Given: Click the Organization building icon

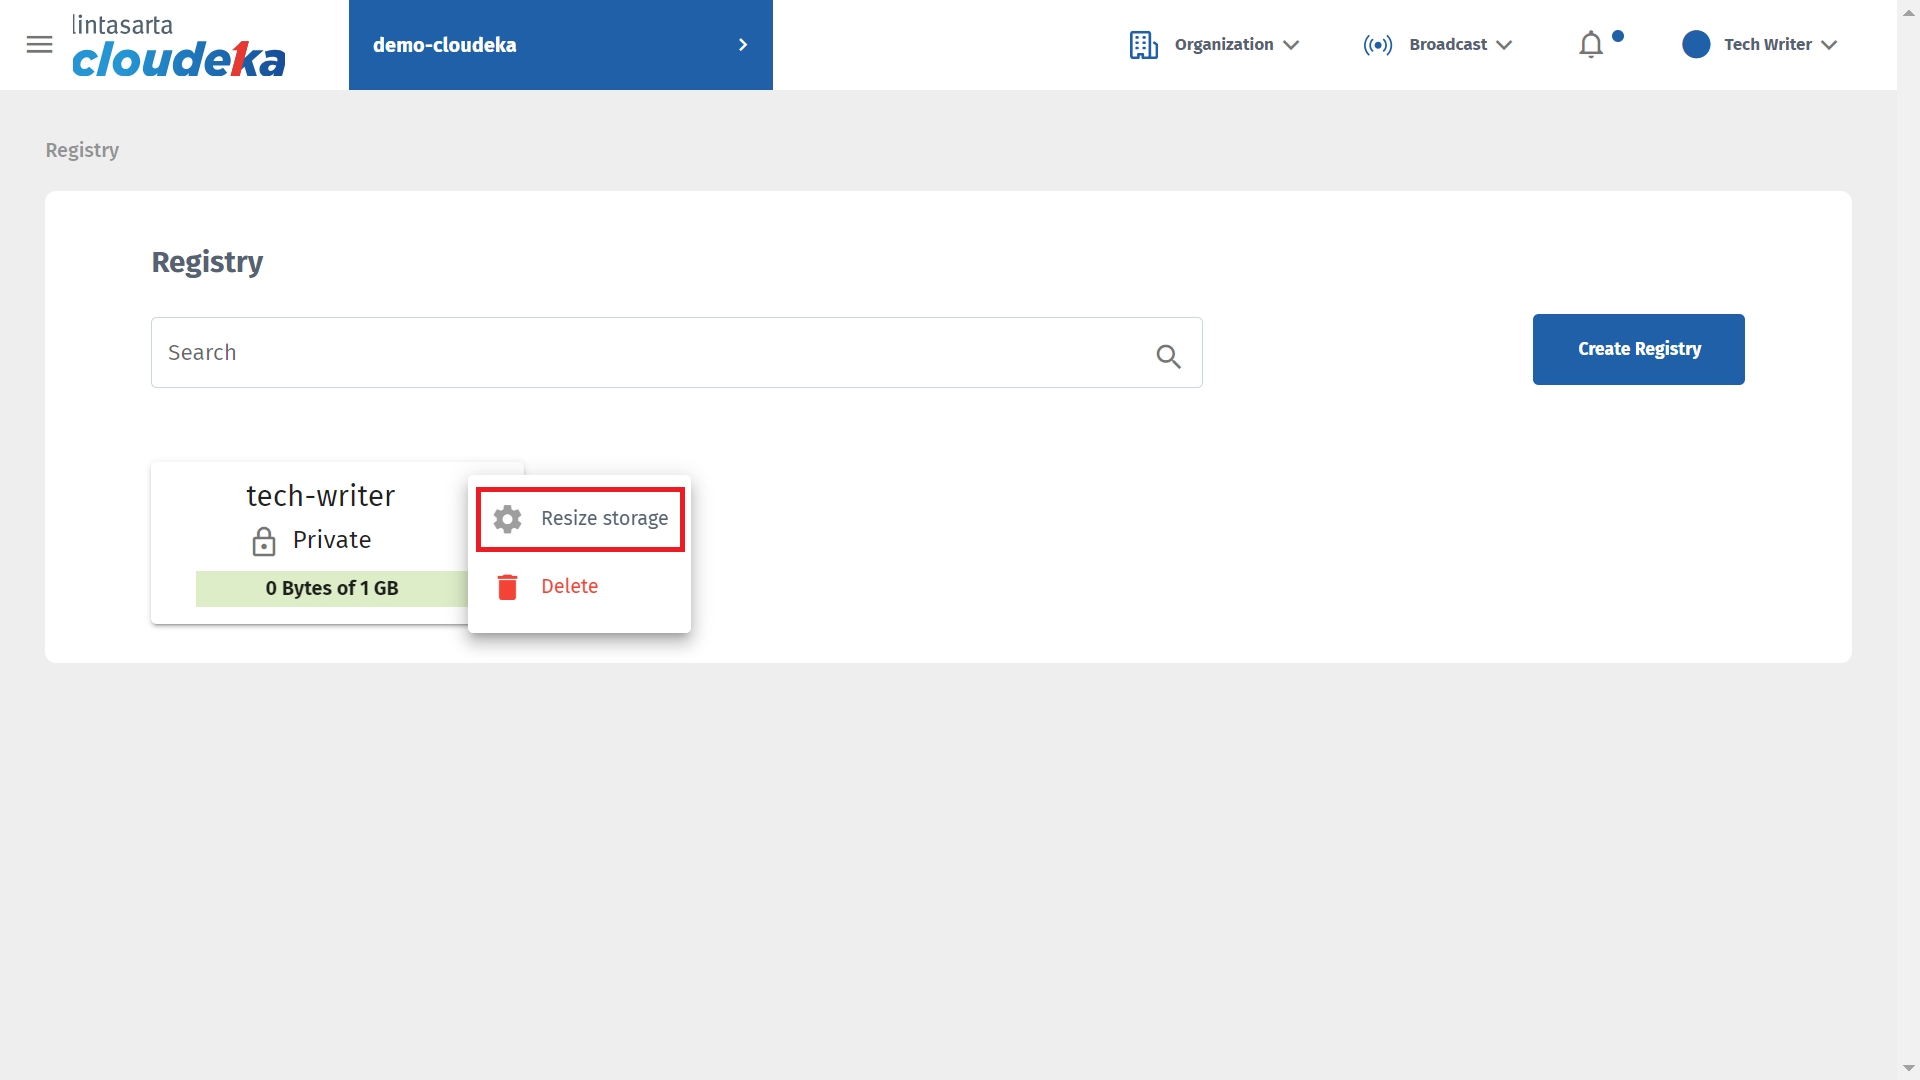Looking at the screenshot, I should (1143, 45).
